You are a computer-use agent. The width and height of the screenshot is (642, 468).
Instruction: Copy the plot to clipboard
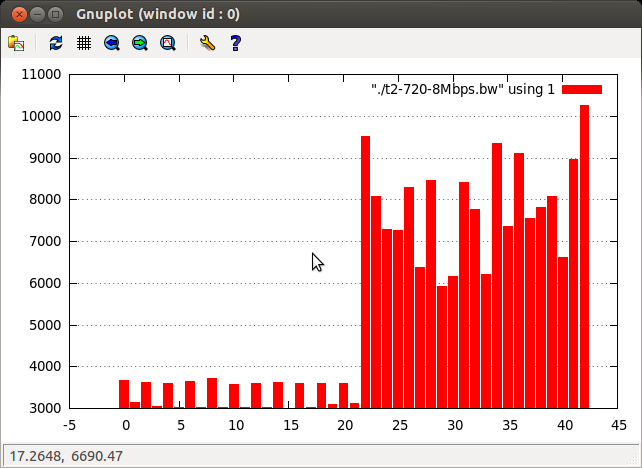(16, 43)
